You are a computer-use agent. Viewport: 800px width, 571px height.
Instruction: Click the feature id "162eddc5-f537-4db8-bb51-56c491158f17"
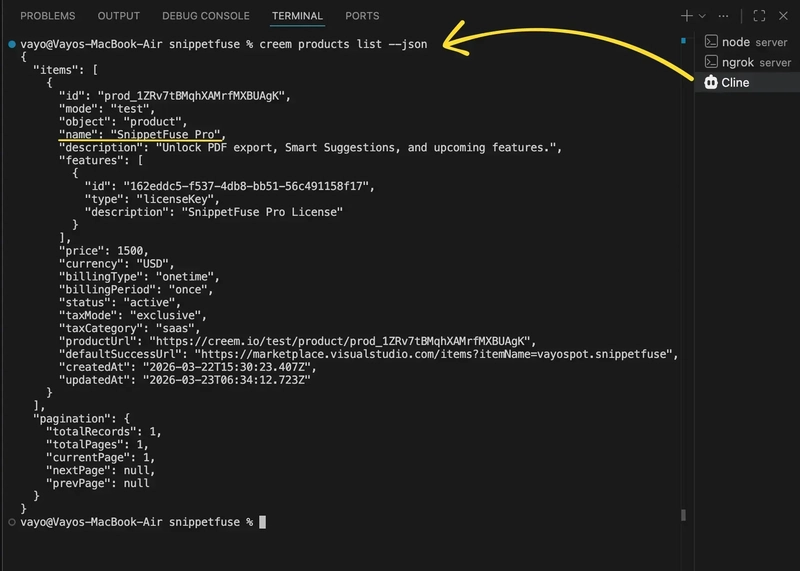tap(246, 186)
